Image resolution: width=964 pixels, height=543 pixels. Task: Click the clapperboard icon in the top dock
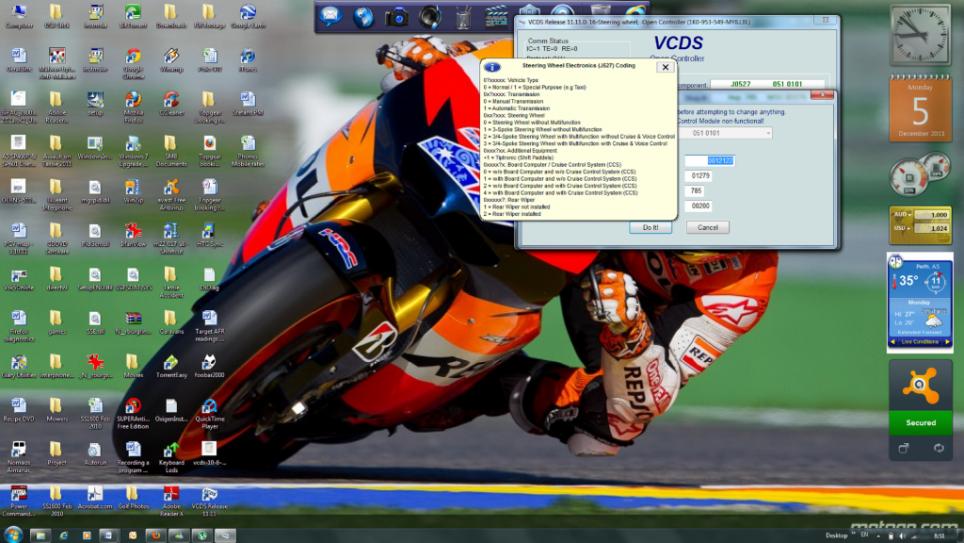click(496, 17)
